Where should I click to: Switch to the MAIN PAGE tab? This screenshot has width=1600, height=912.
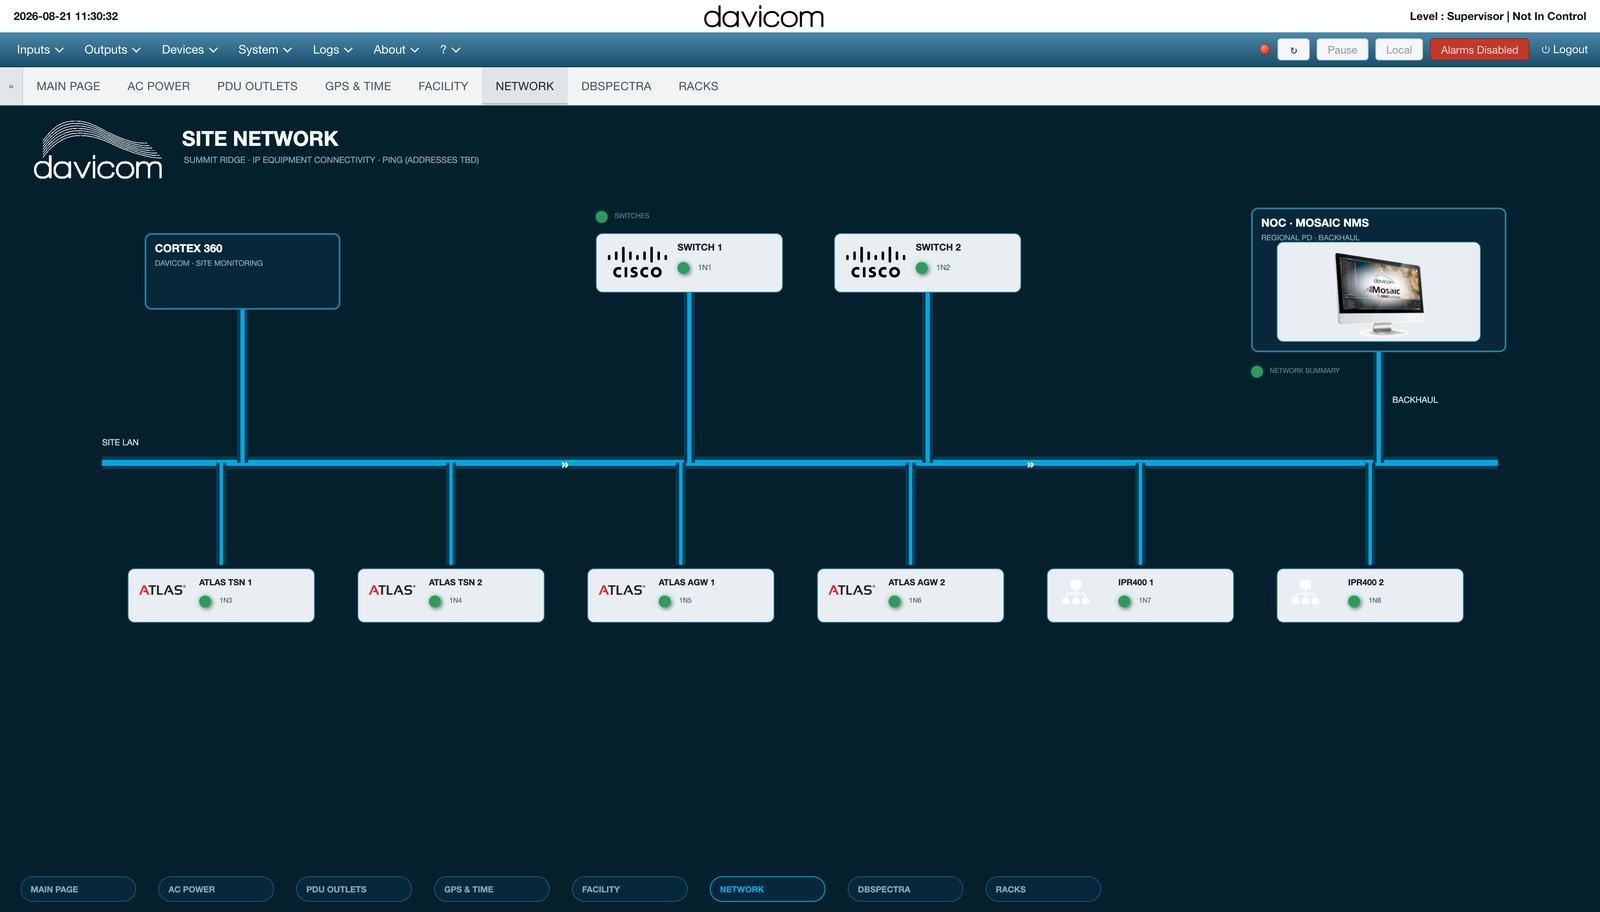tap(68, 86)
